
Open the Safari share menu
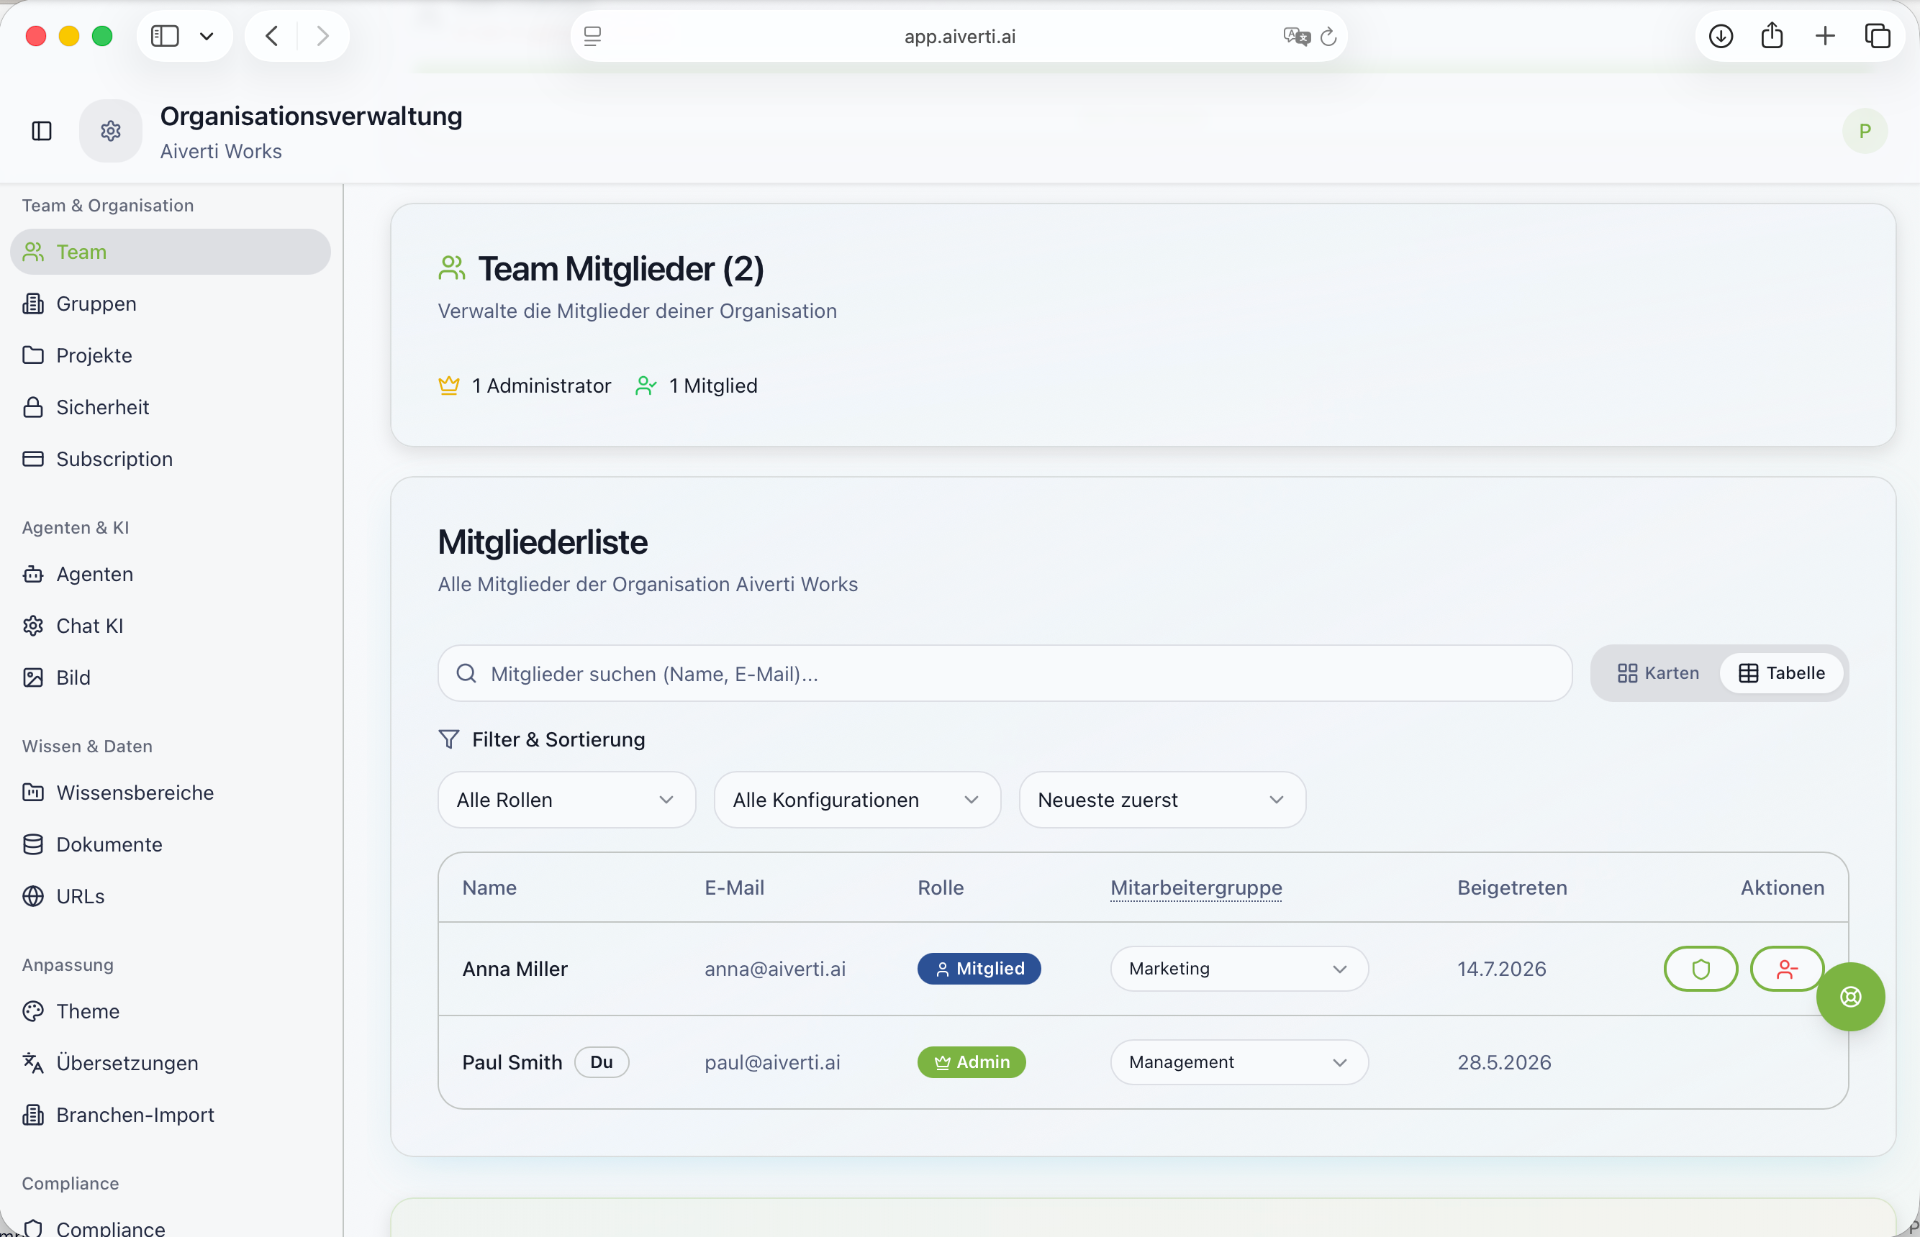(1772, 36)
